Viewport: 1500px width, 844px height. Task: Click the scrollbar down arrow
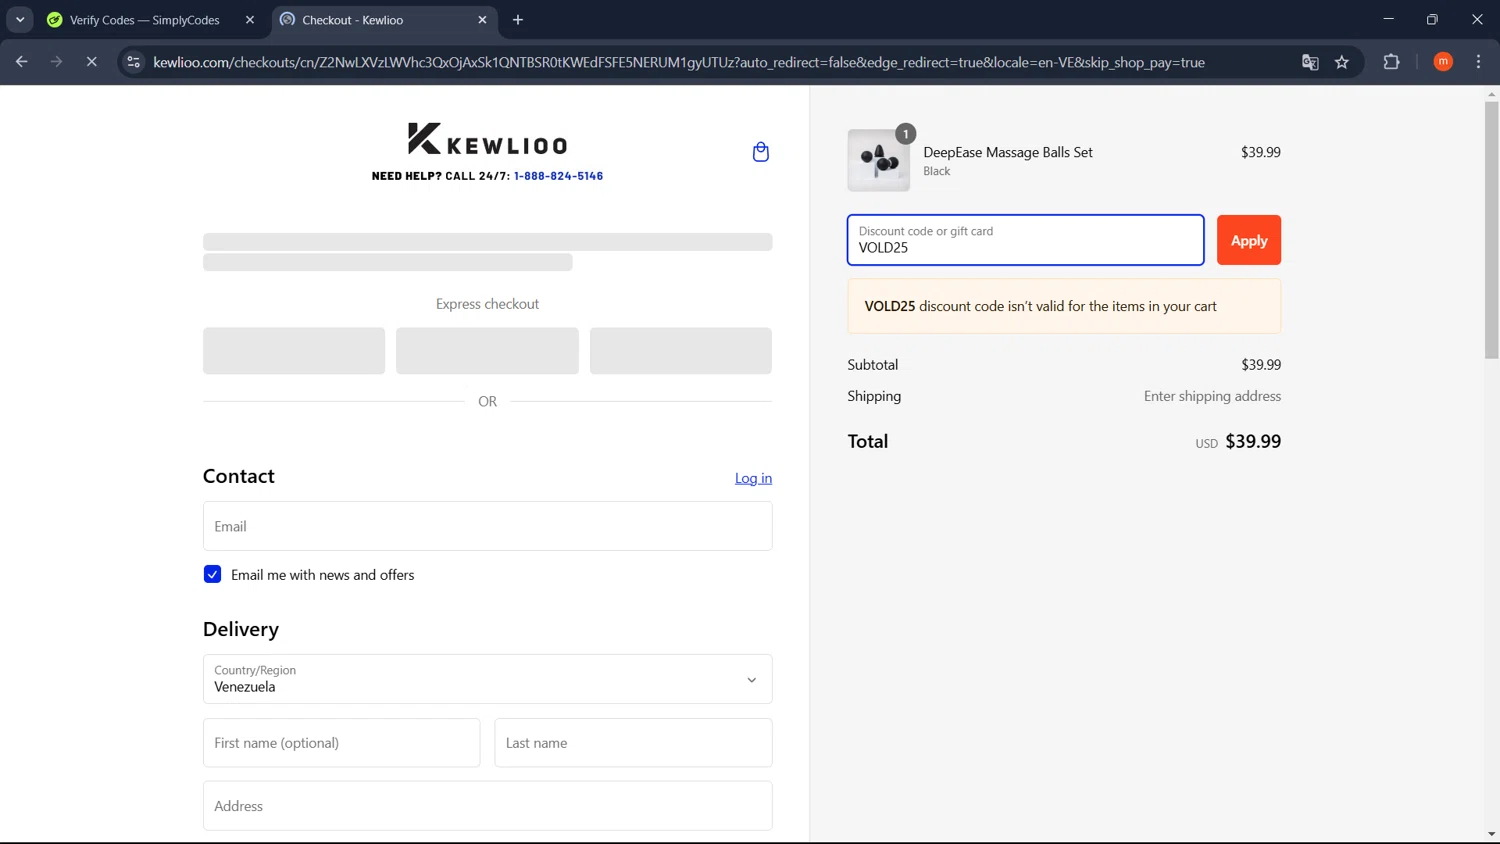tap(1491, 834)
